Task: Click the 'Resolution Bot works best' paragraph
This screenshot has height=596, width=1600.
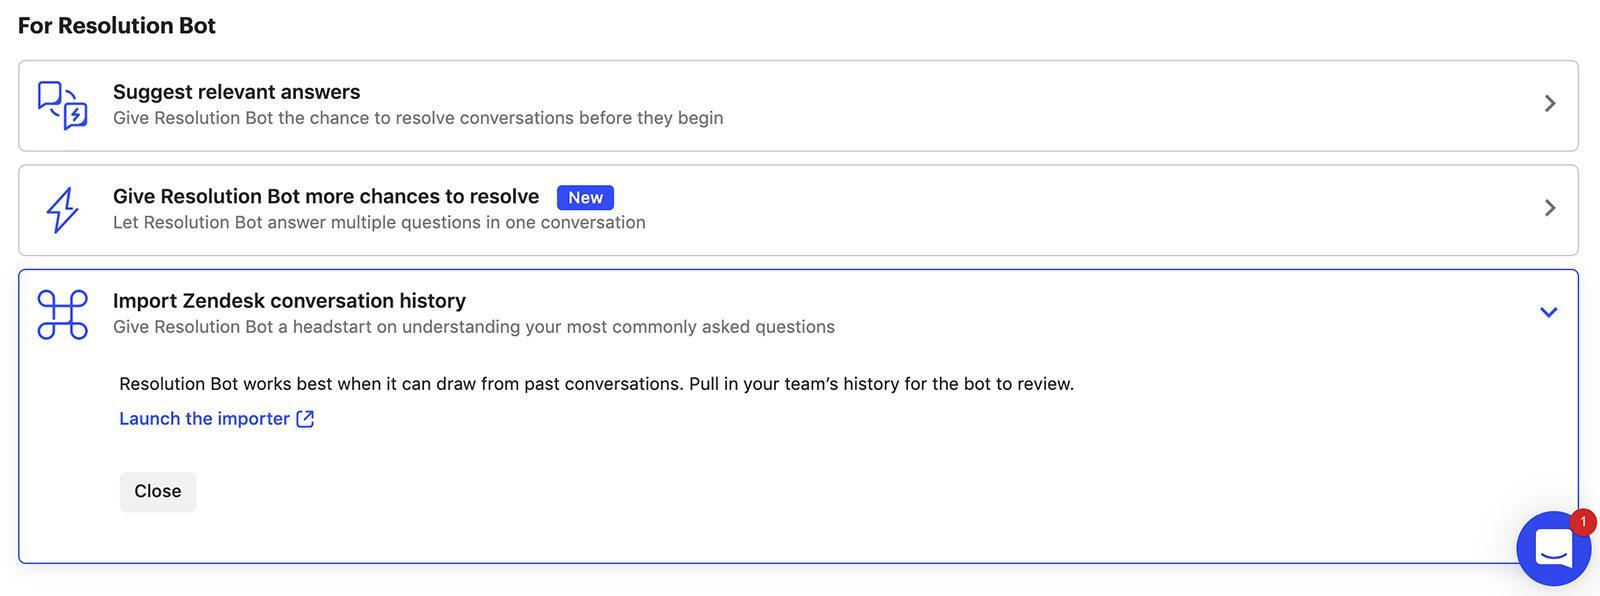Action: 596,384
